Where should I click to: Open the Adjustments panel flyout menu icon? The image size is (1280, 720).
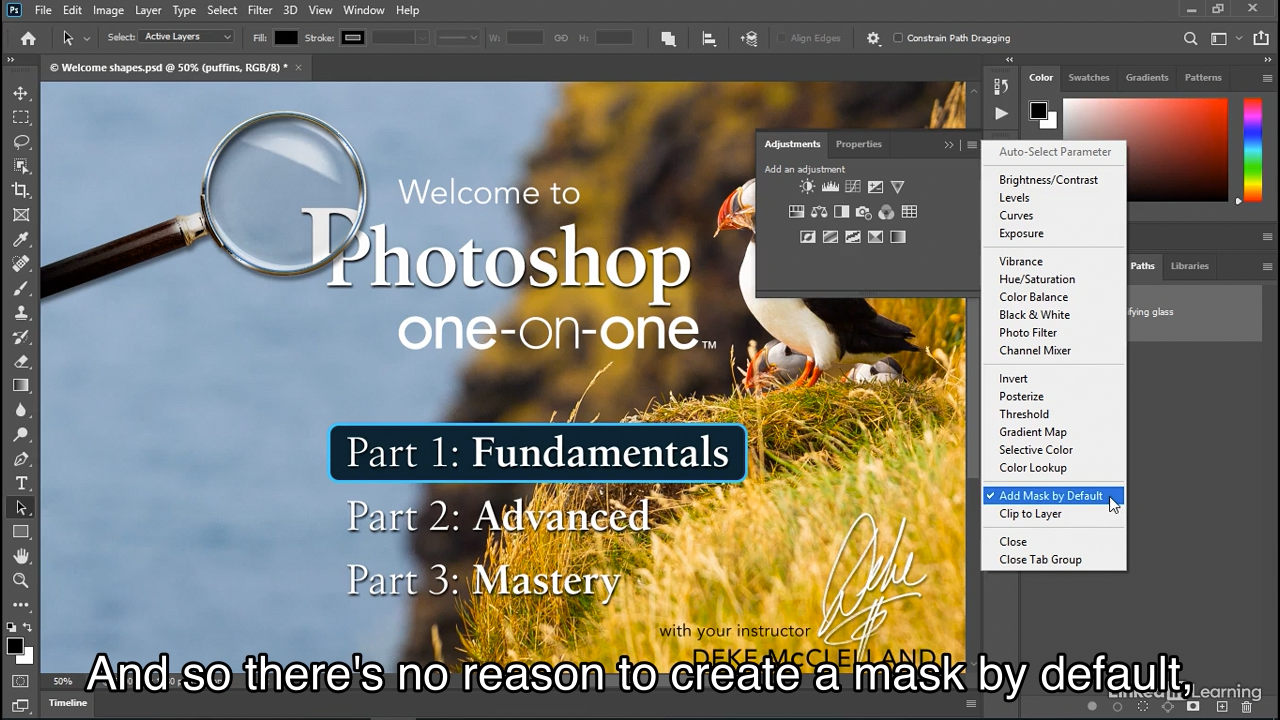(972, 145)
